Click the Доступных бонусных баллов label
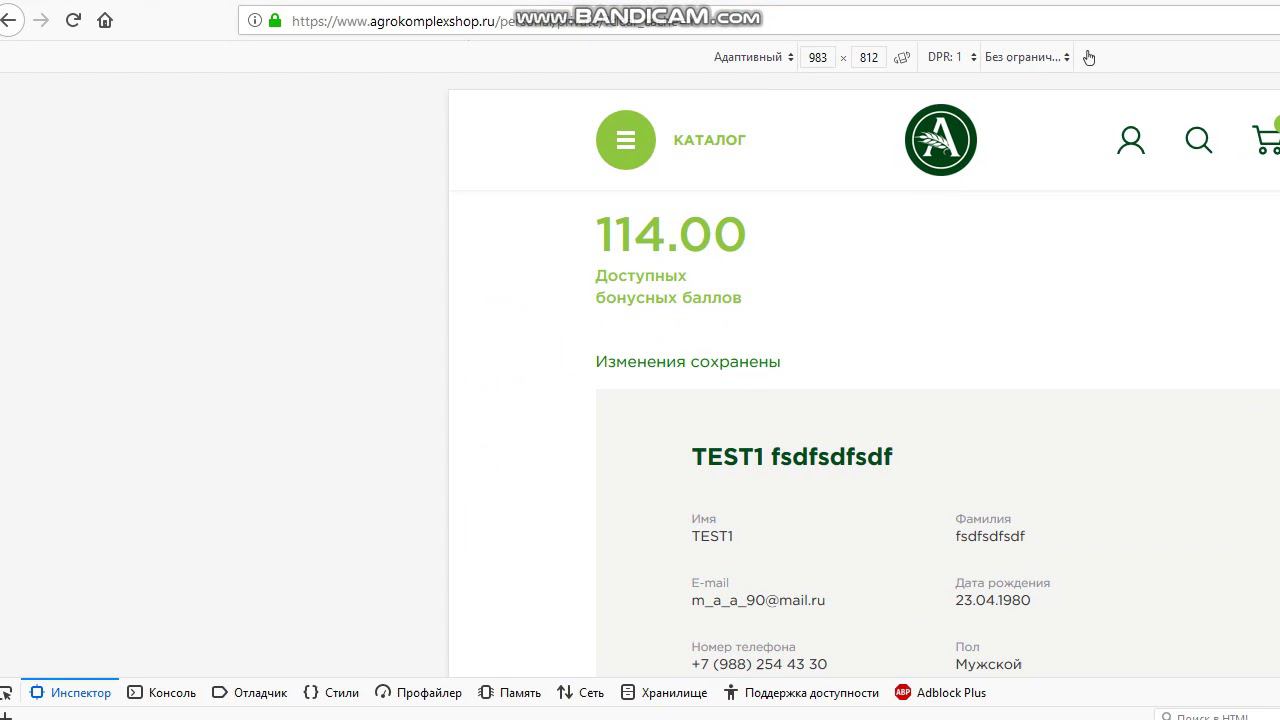 pyautogui.click(x=668, y=286)
